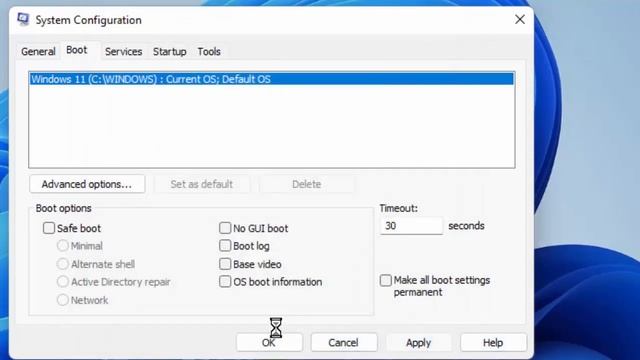
Task: Confirm with the OK button
Action: coord(269,342)
